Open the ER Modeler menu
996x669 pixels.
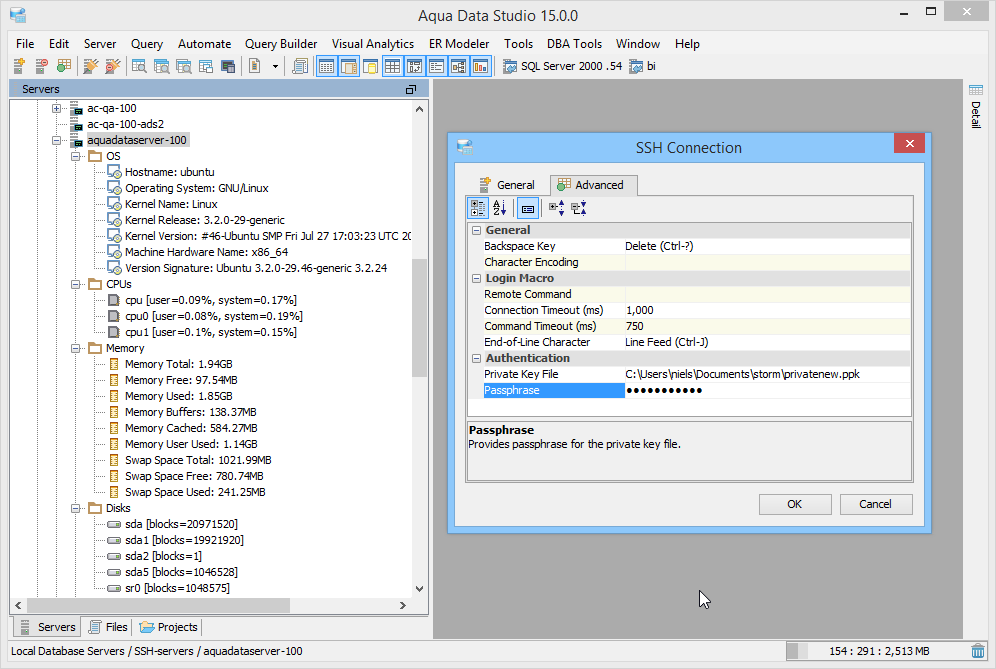pyautogui.click(x=459, y=44)
